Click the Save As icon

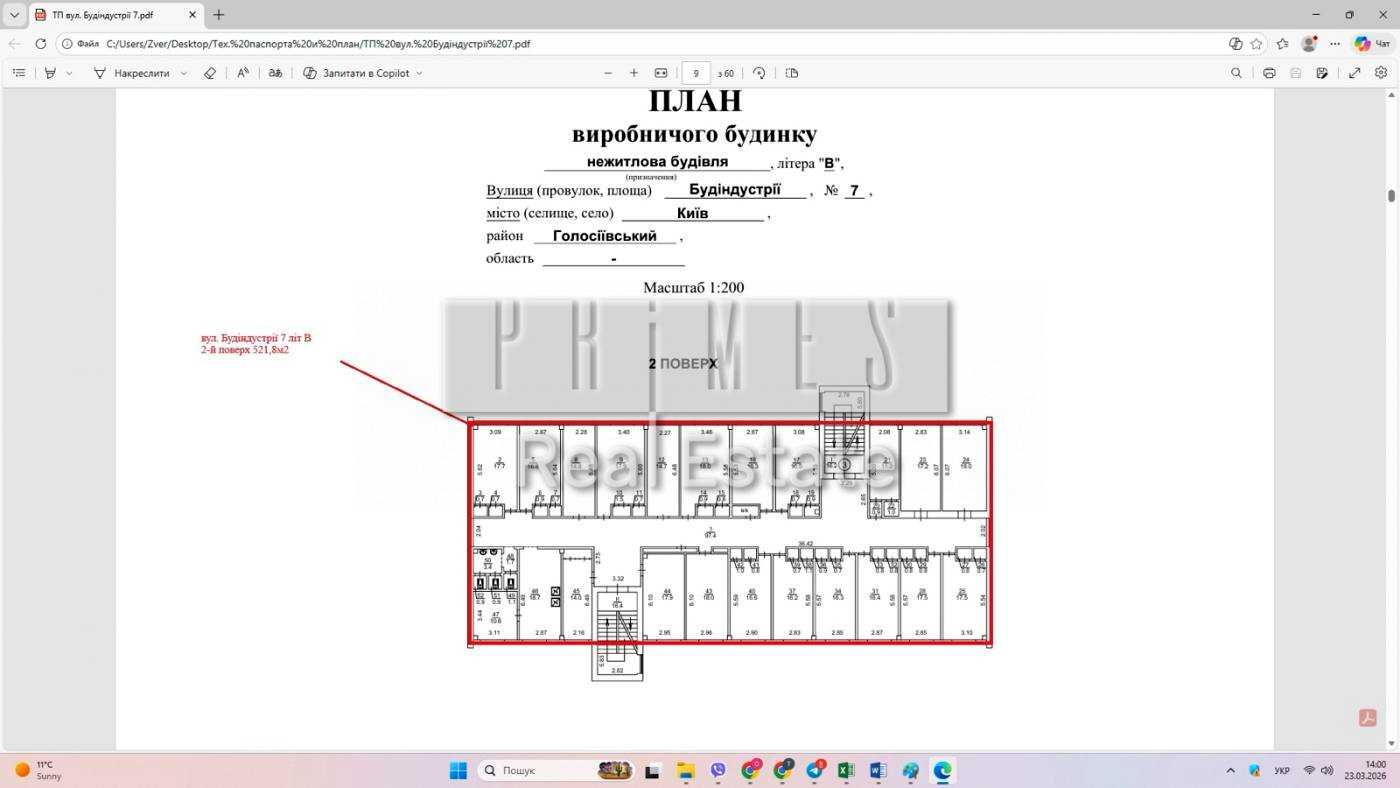(1322, 73)
